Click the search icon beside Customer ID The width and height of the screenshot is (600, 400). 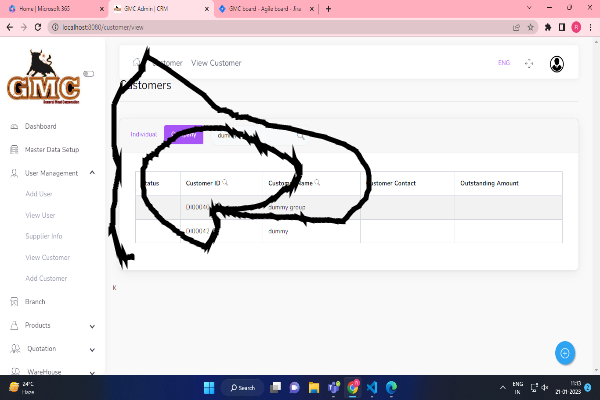click(225, 183)
